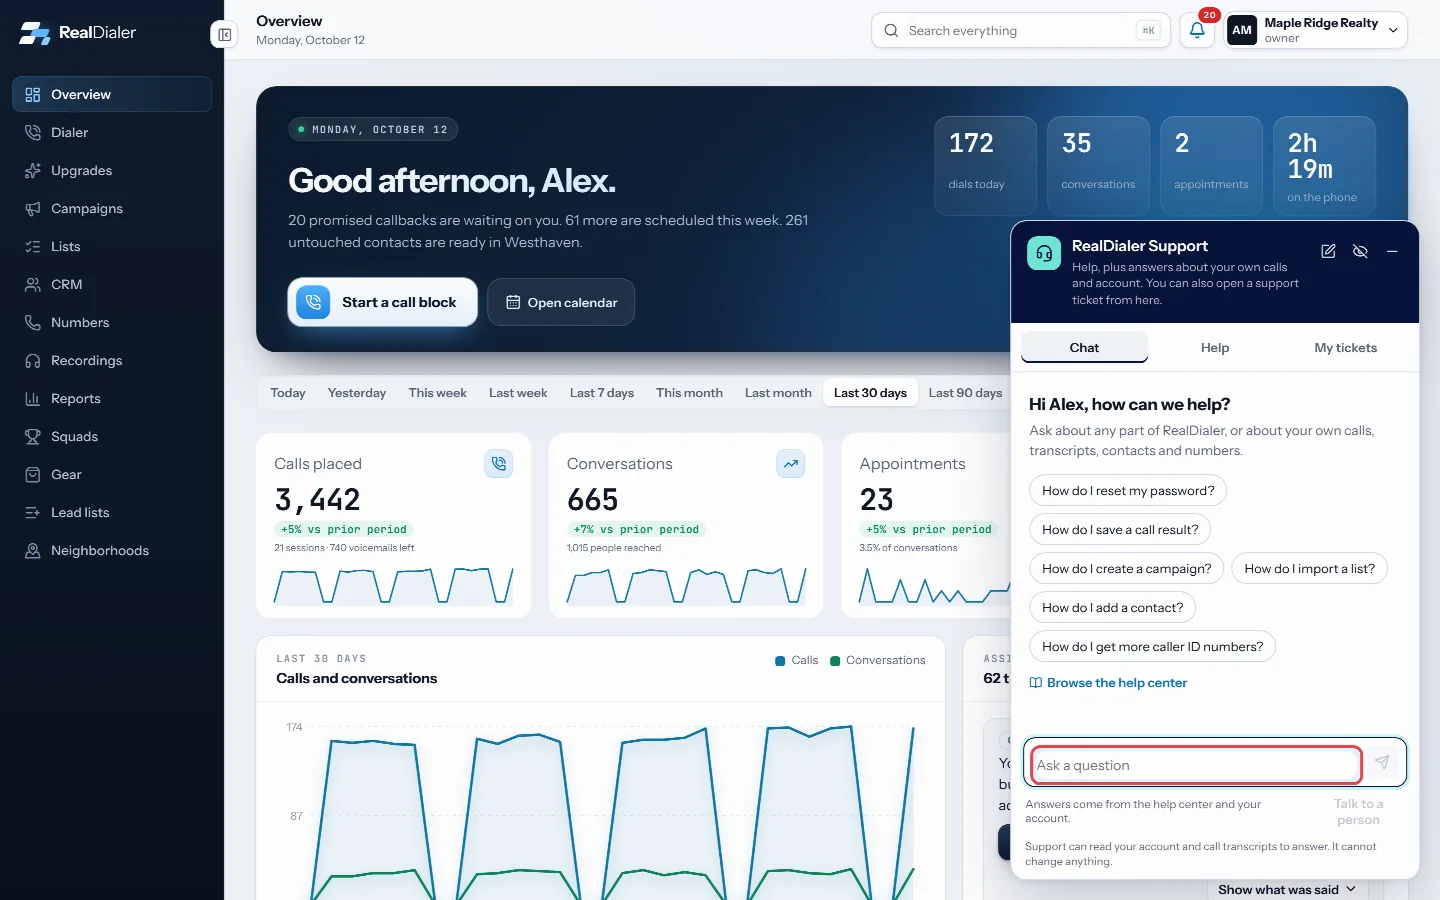Screen dimensions: 1440x900
Task: Click the Open calendar button
Action: (x=561, y=302)
